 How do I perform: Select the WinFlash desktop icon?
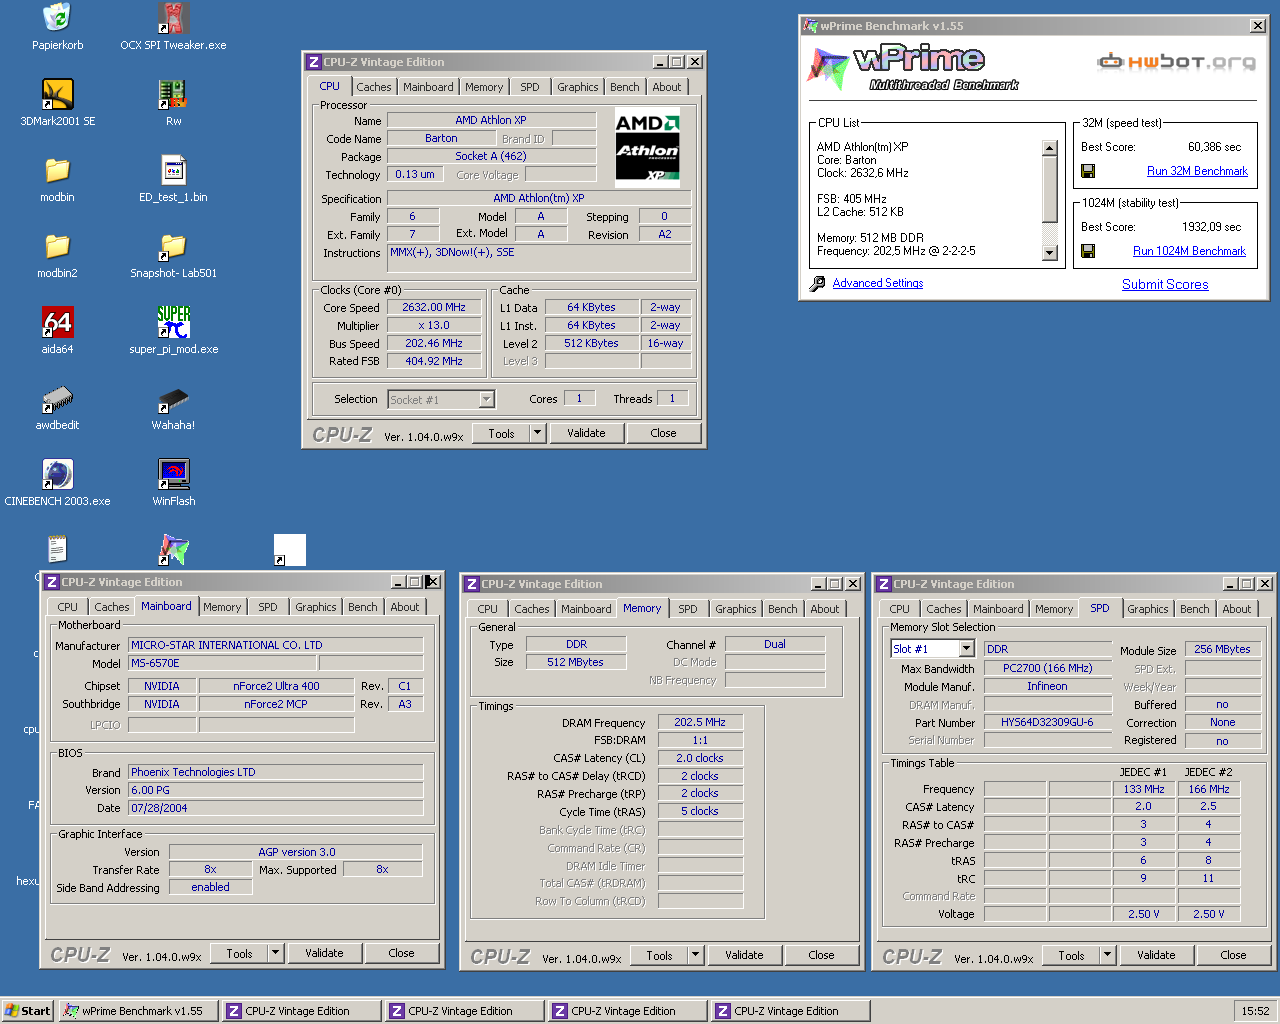(173, 474)
